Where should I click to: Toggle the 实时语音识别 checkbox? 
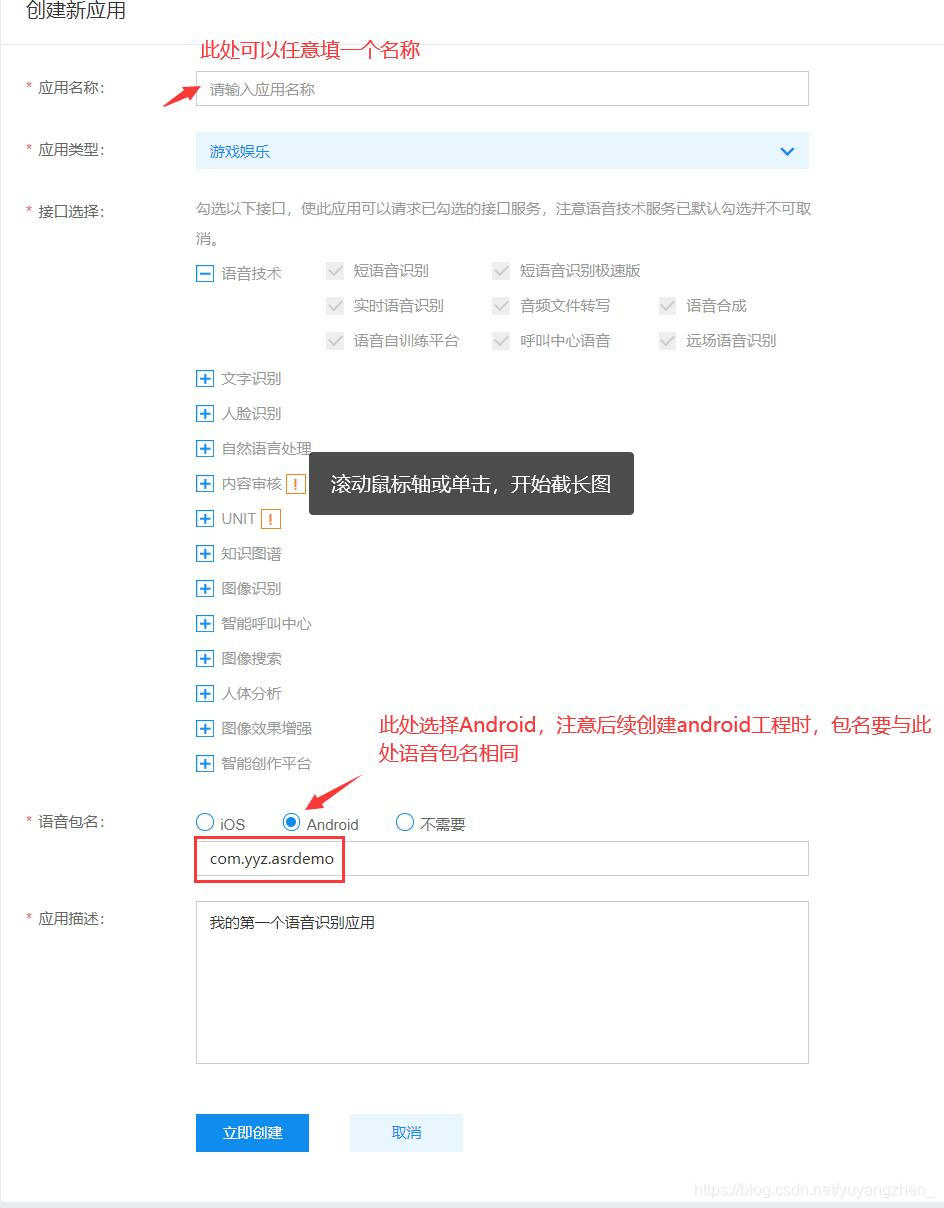coord(335,305)
